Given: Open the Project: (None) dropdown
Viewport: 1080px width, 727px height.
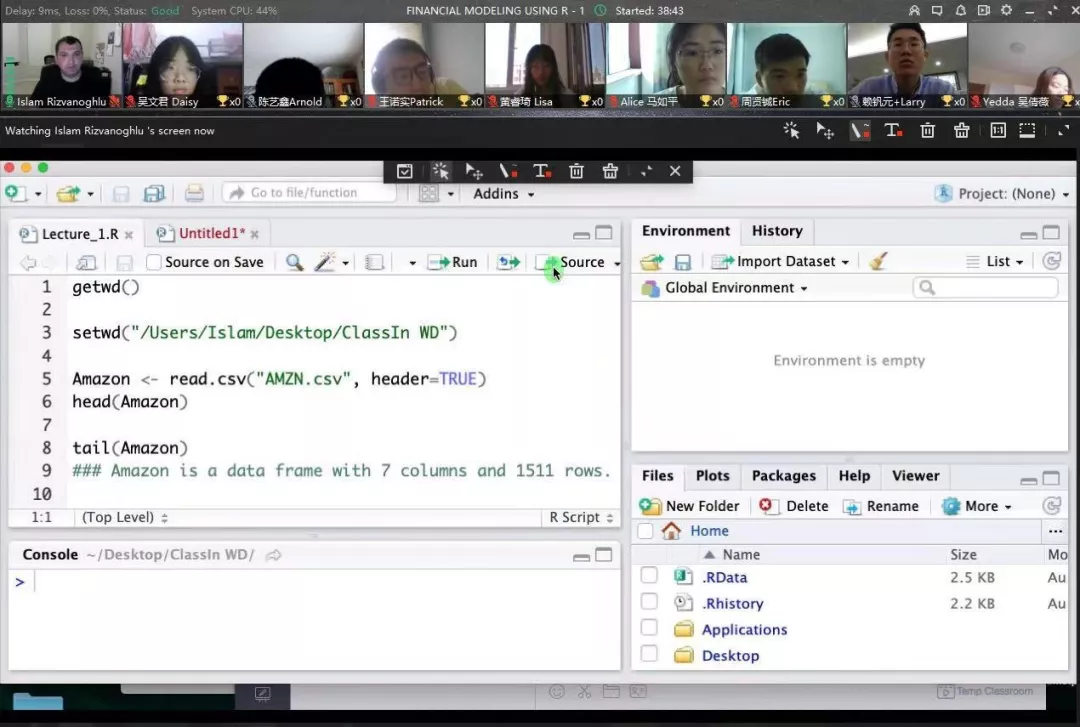Looking at the screenshot, I should [1002, 194].
